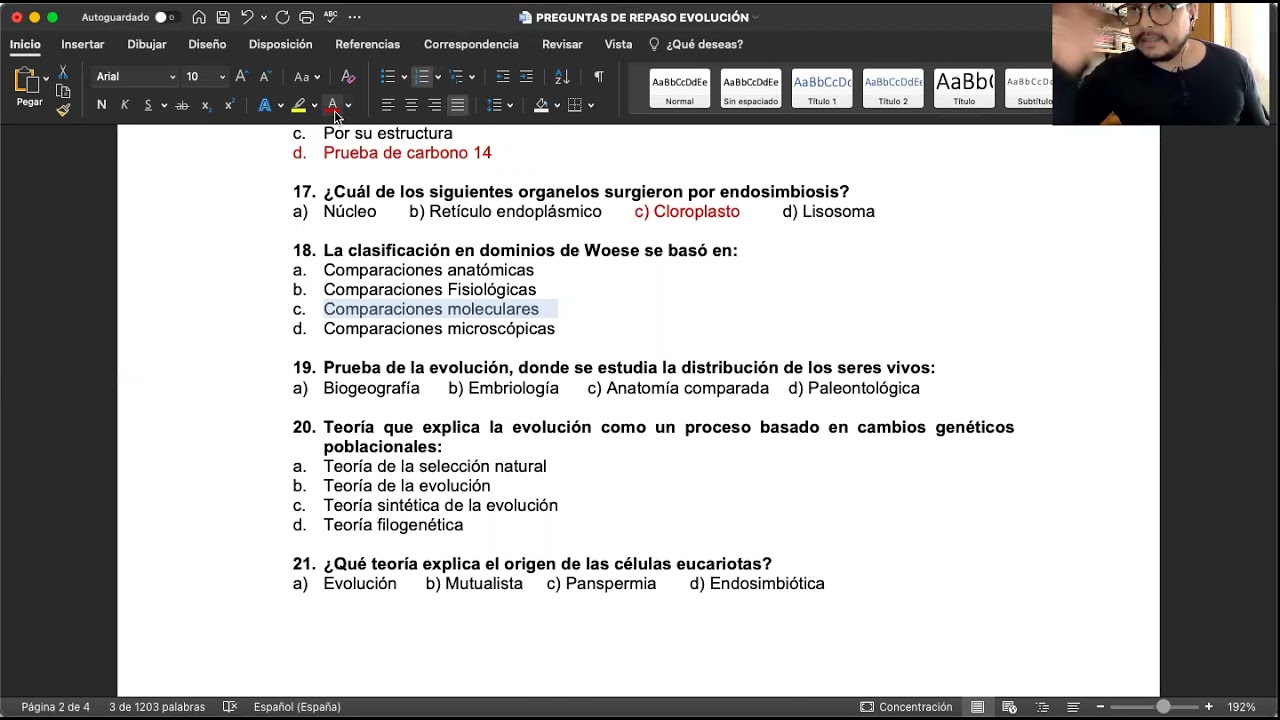Expand the multilevel list options arrow
This screenshot has width=1280, height=720.
[x=472, y=77]
